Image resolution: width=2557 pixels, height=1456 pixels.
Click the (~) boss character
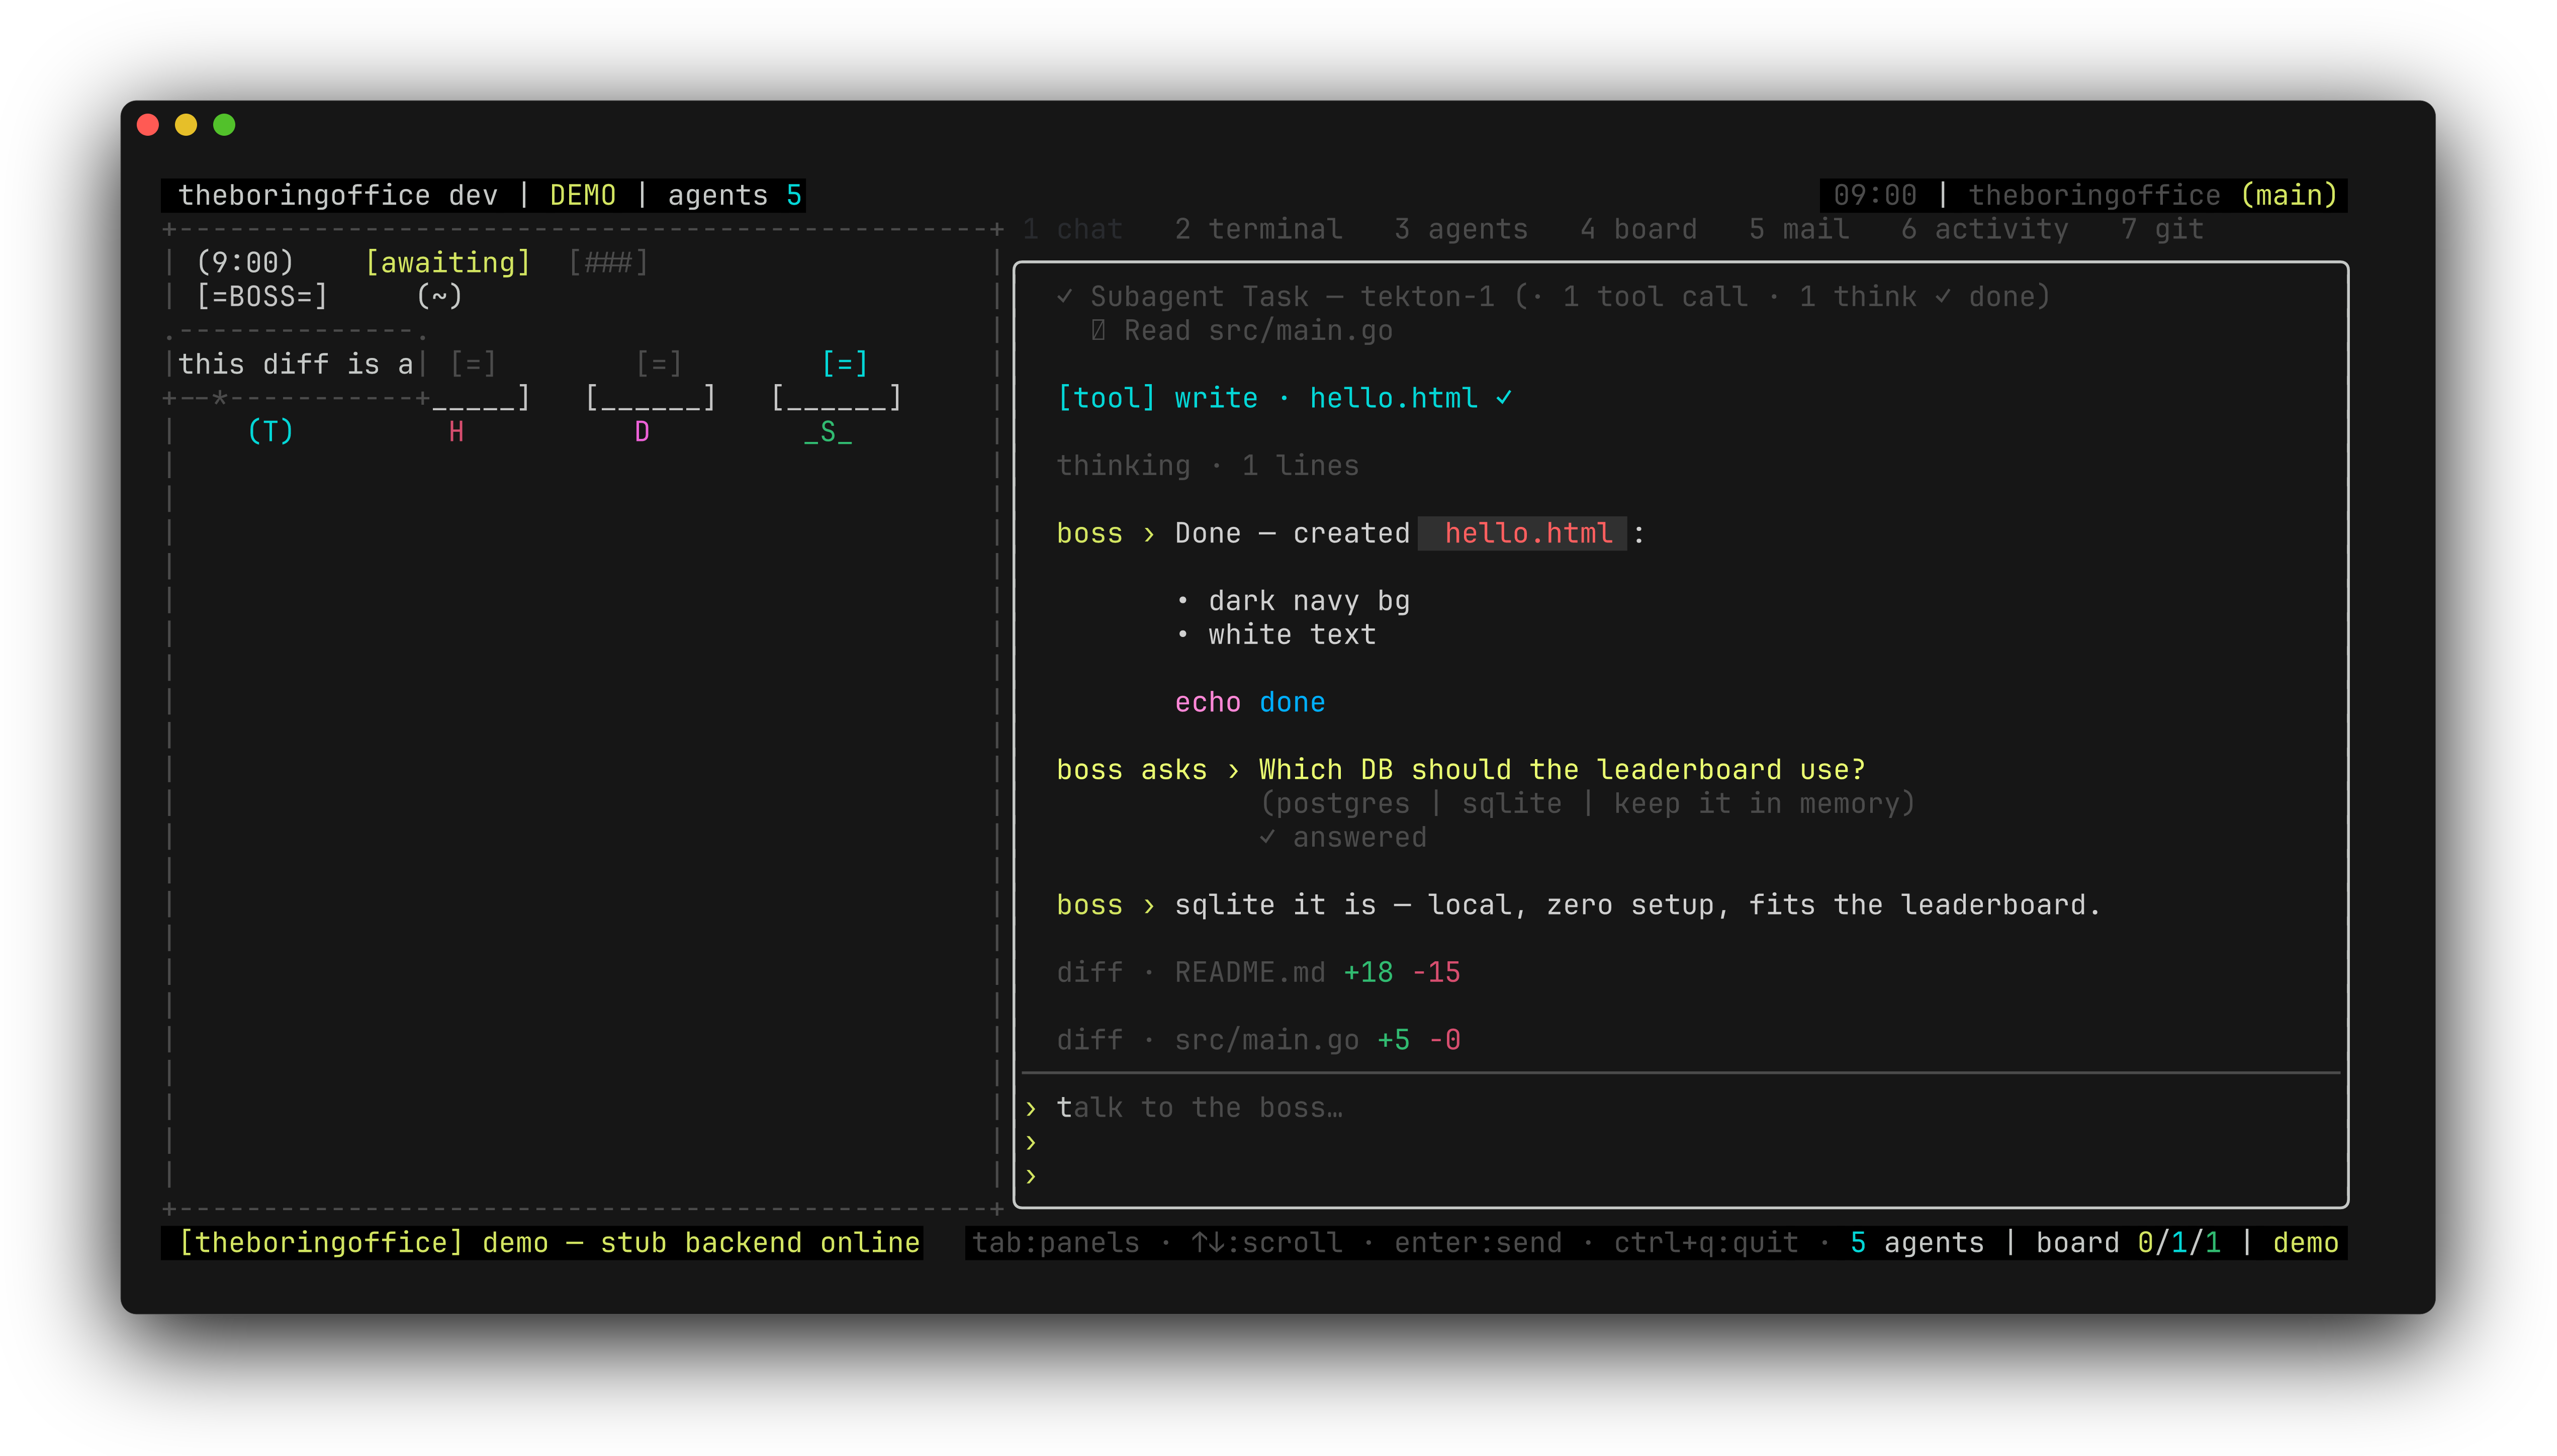coord(439,296)
